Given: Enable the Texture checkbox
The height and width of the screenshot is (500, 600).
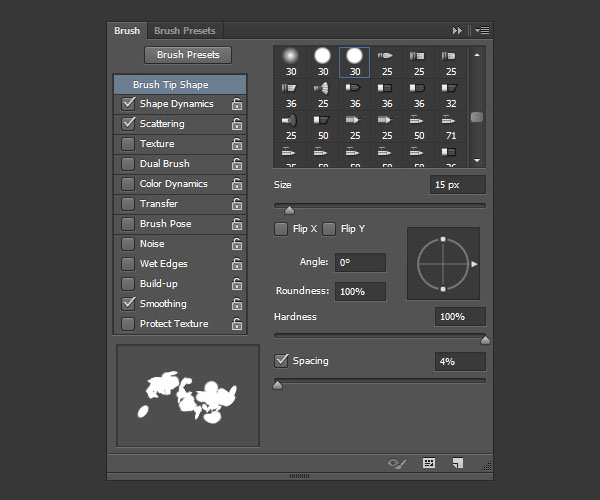Looking at the screenshot, I should tap(128, 144).
